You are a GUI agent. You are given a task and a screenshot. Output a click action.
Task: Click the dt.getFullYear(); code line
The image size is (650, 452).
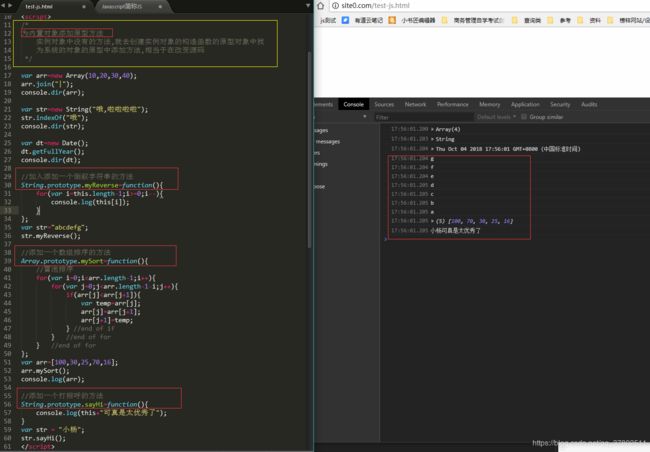(53, 152)
